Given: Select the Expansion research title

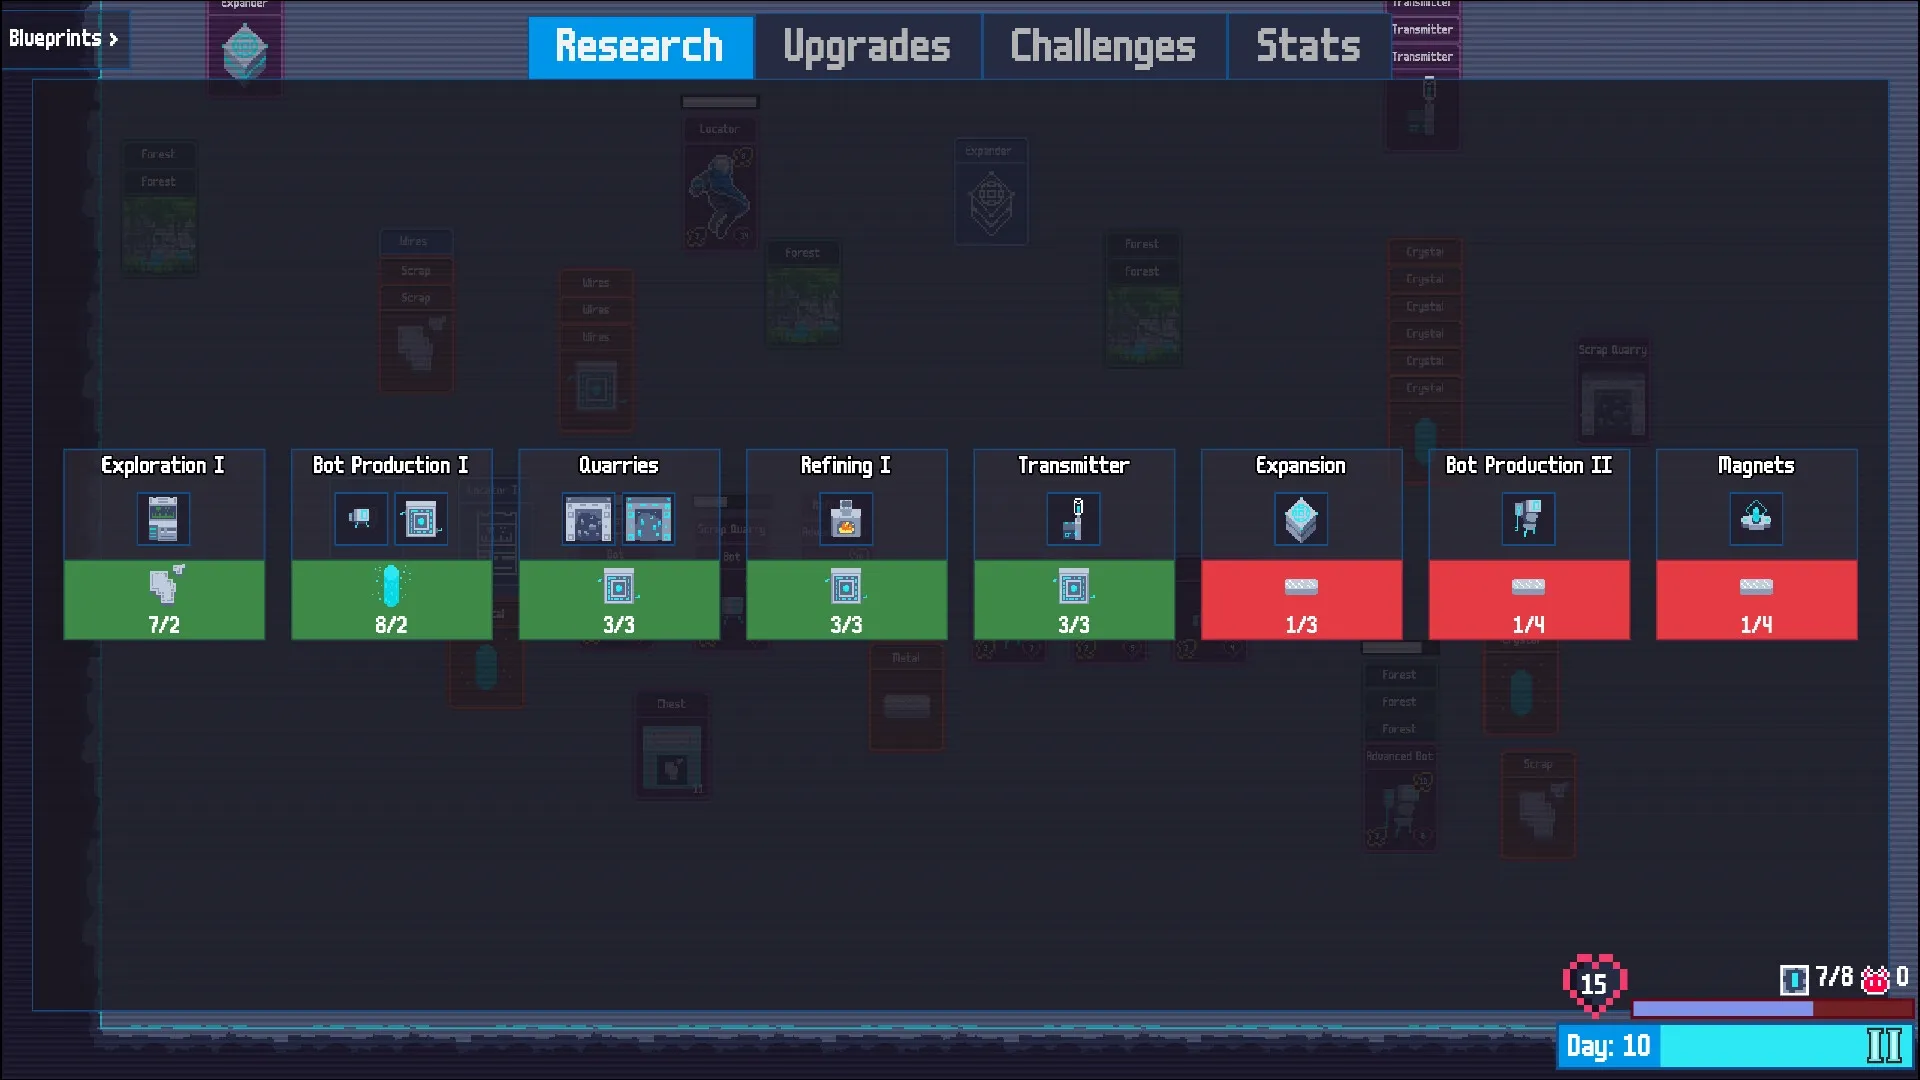Looking at the screenshot, I should pos(1301,466).
